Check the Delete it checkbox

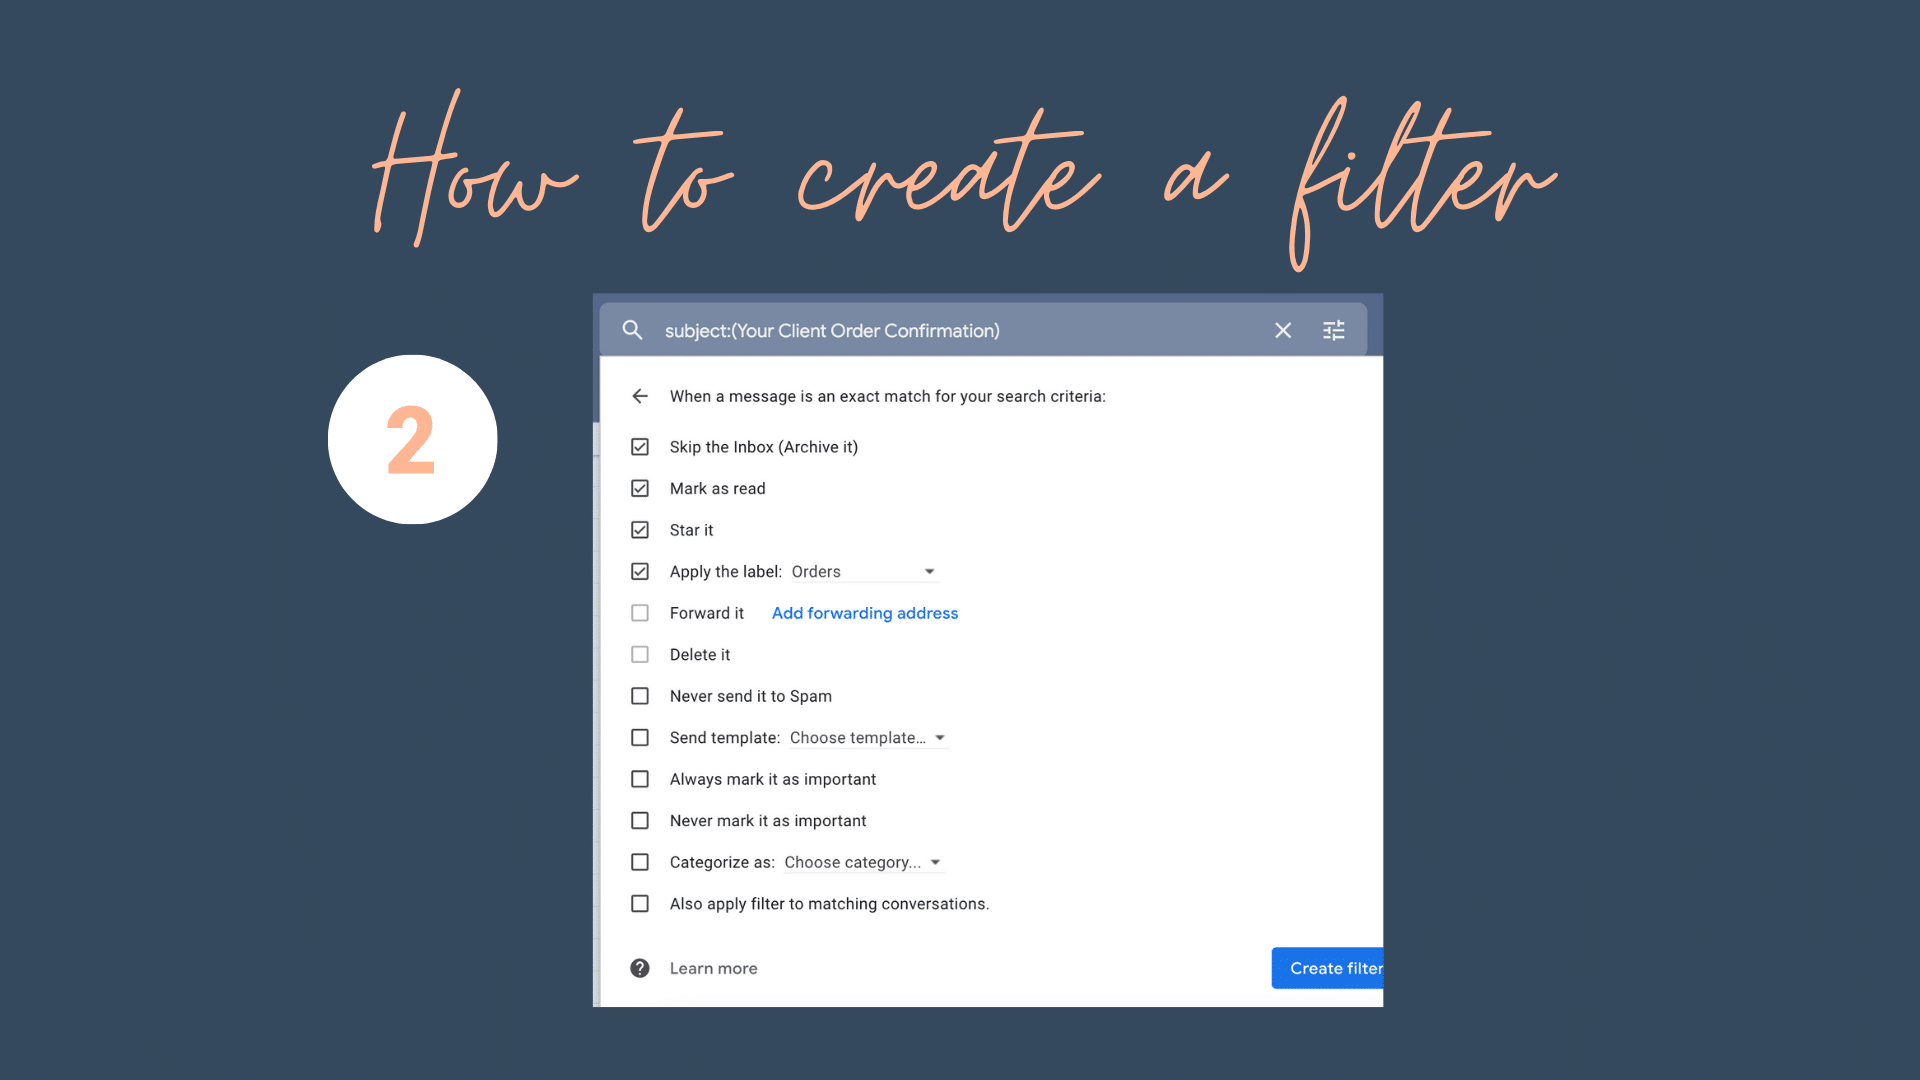640,655
